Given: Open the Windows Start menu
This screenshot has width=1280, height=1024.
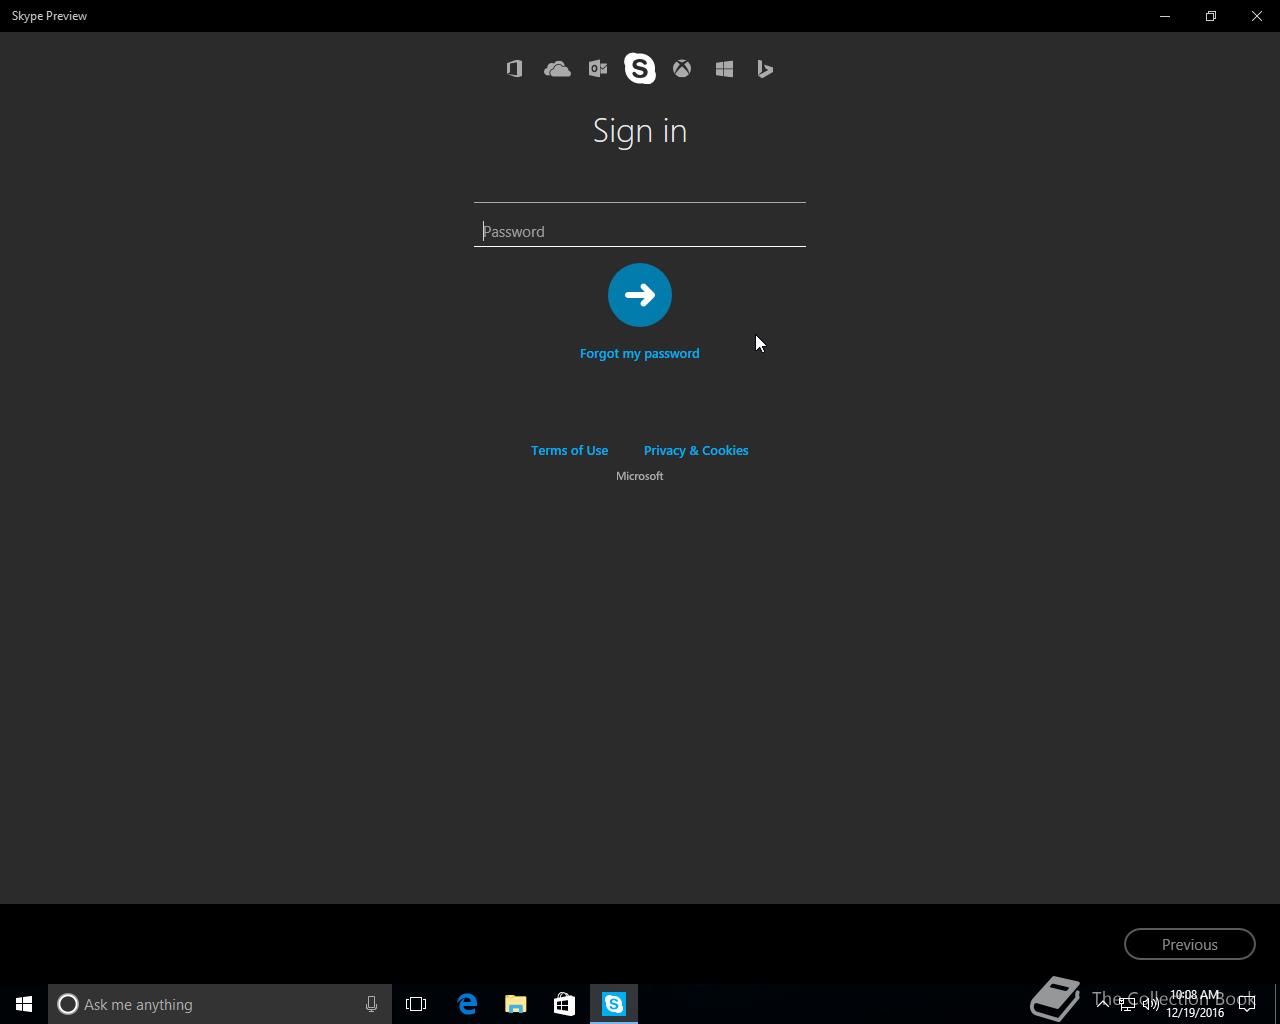Looking at the screenshot, I should (x=24, y=1004).
